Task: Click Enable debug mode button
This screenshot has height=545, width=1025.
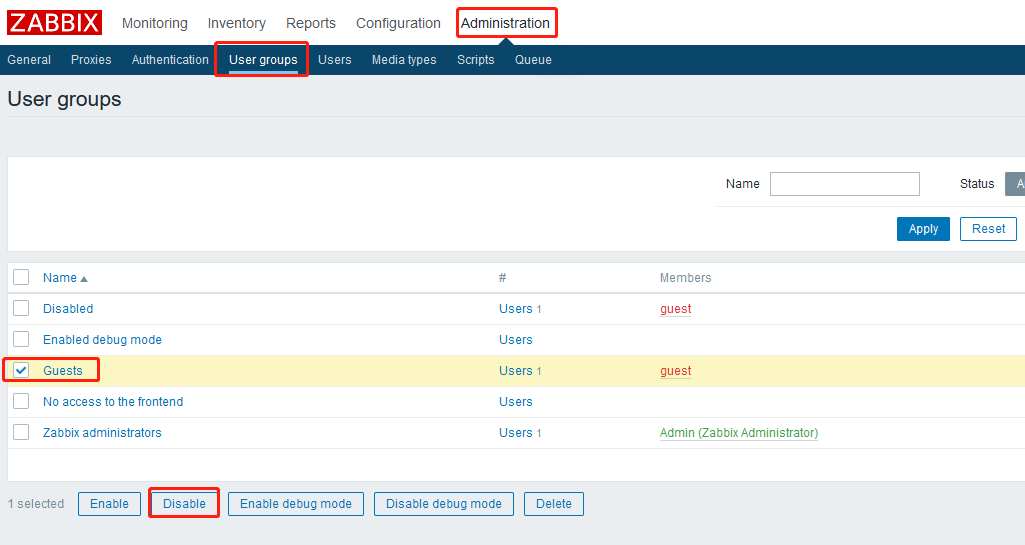Action: click(295, 504)
